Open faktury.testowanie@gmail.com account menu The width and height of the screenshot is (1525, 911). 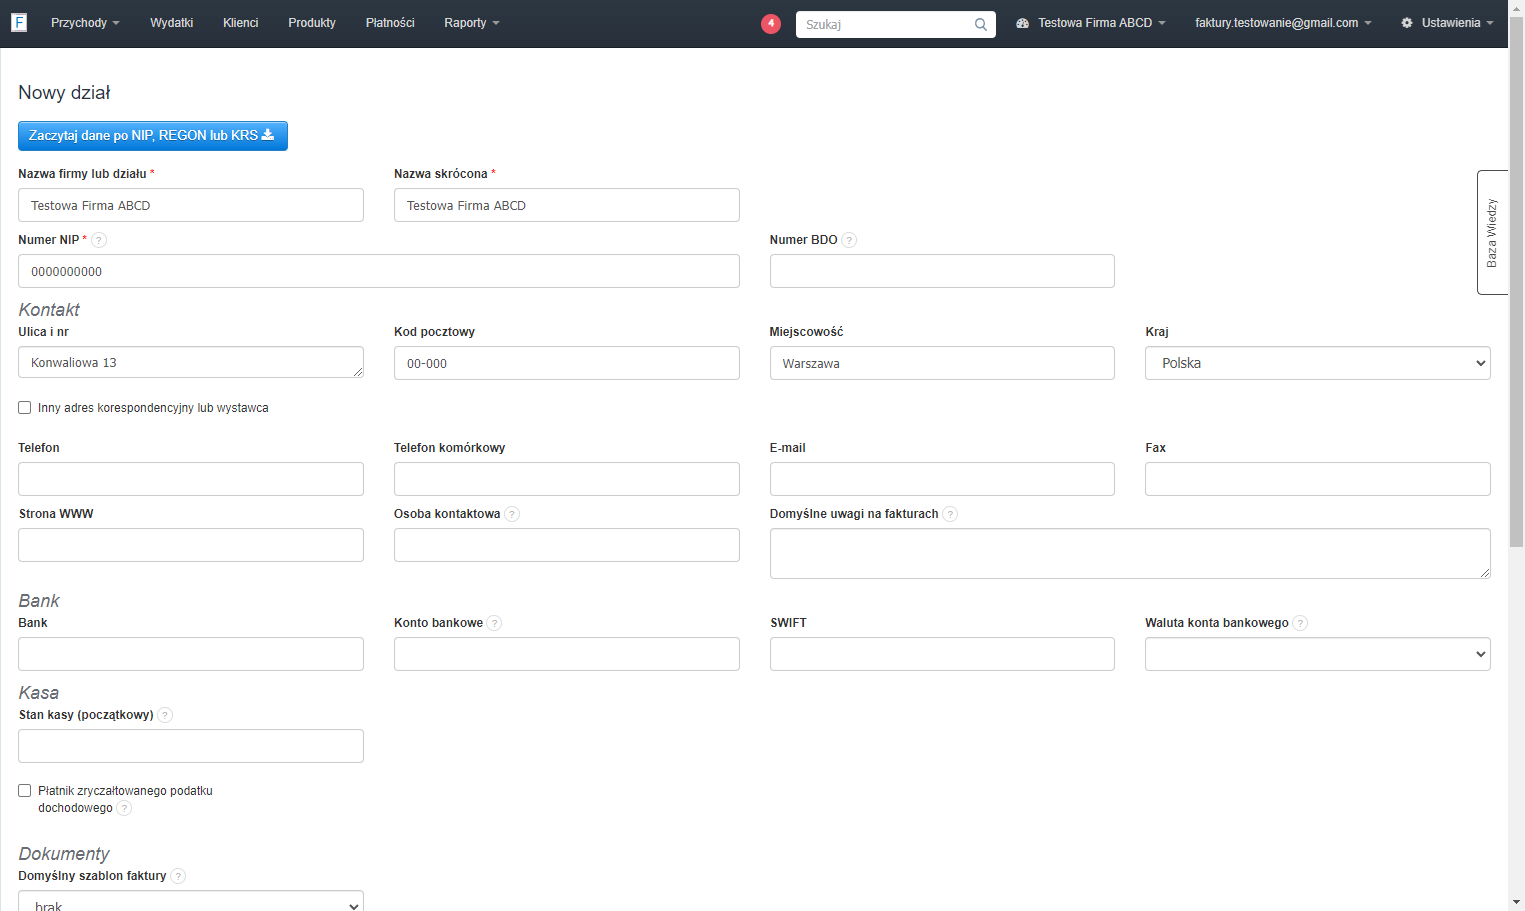tap(1283, 23)
